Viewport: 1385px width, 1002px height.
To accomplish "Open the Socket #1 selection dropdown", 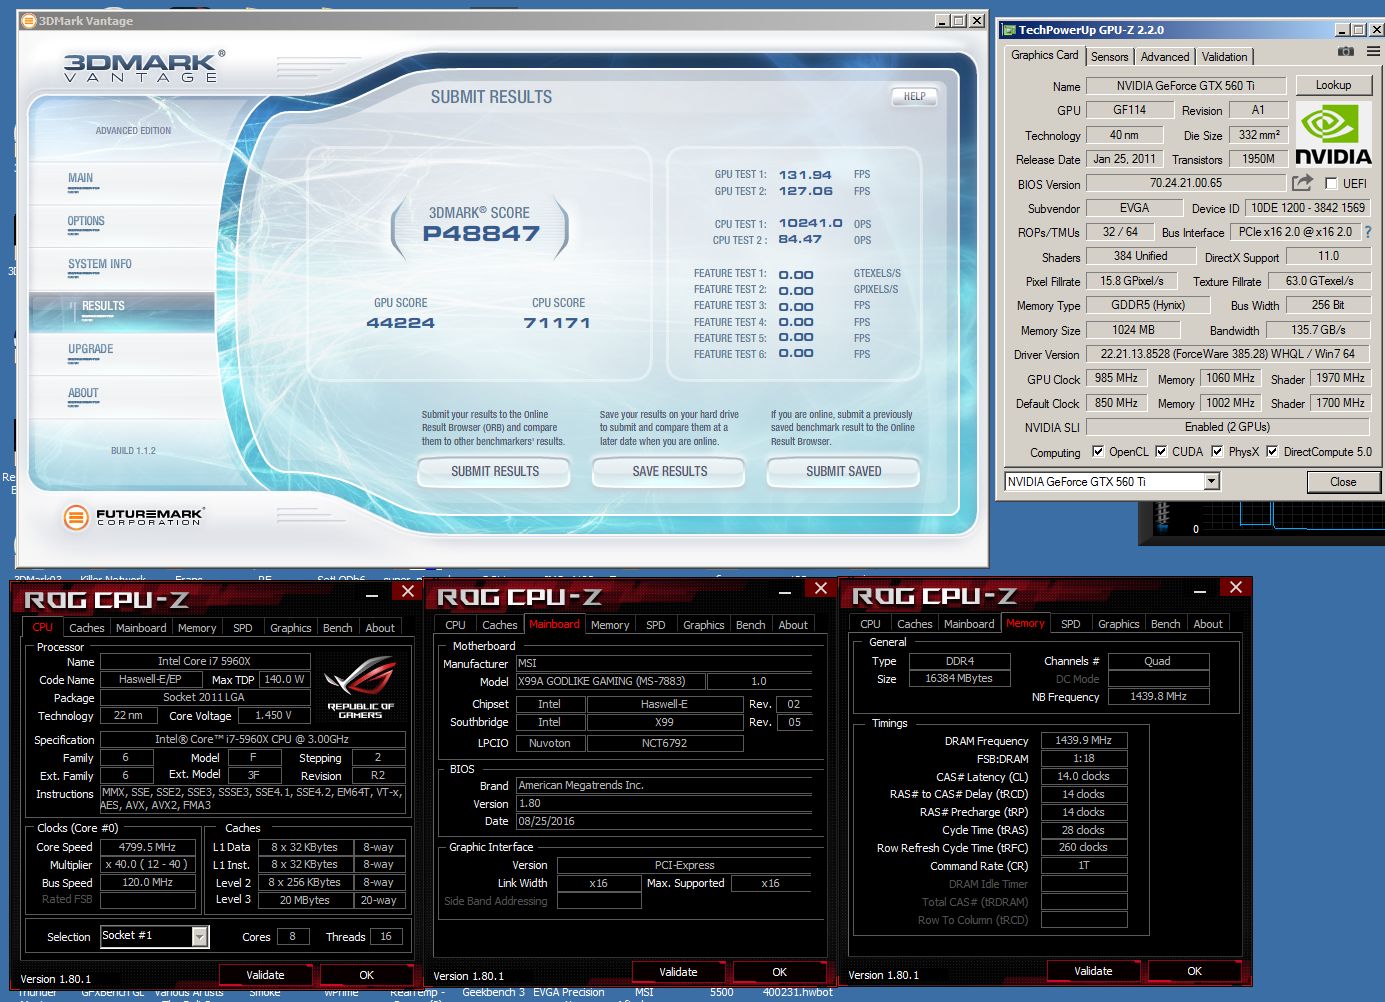I will [199, 937].
